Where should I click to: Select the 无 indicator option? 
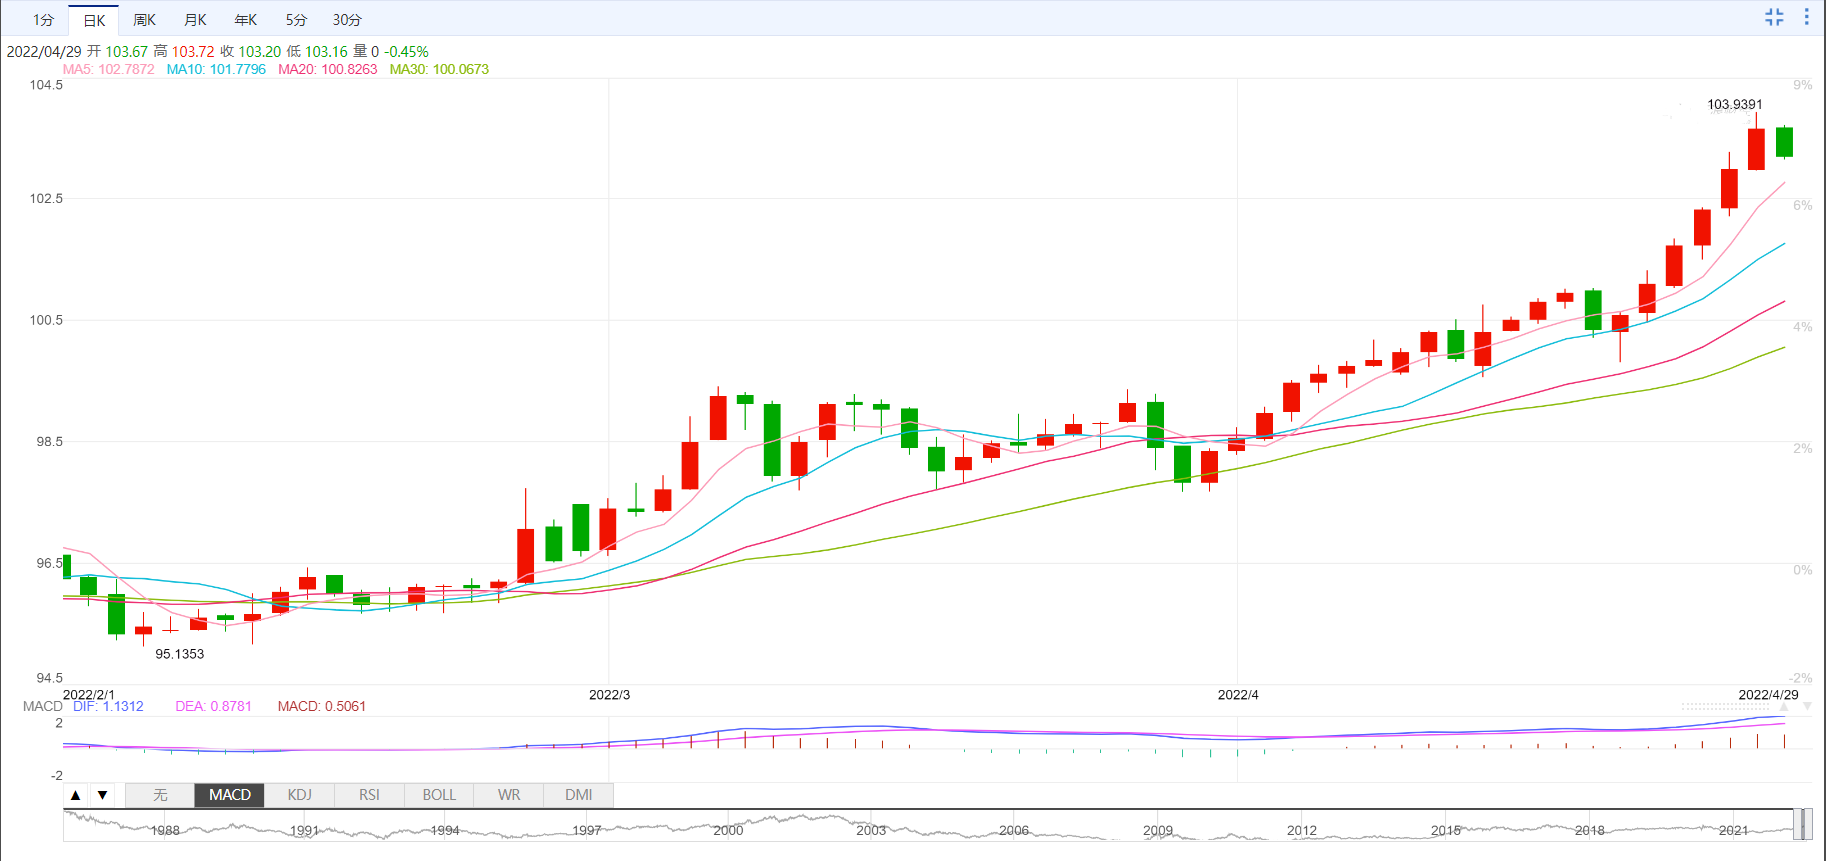coord(160,795)
